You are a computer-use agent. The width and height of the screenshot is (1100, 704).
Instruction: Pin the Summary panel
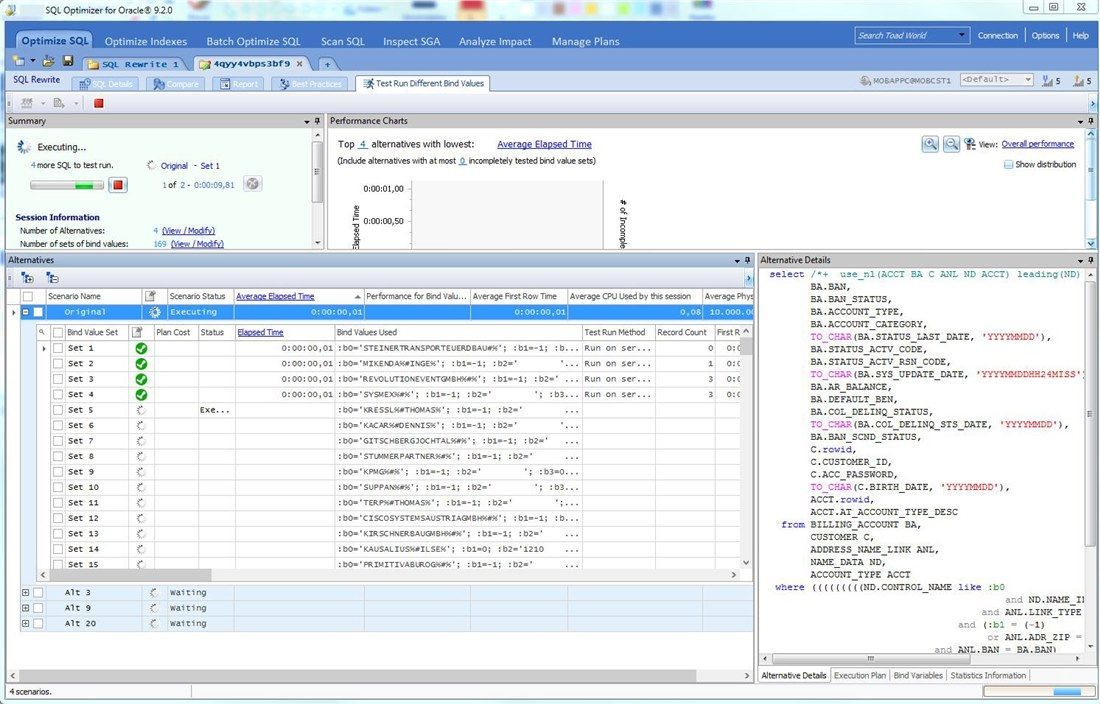318,121
